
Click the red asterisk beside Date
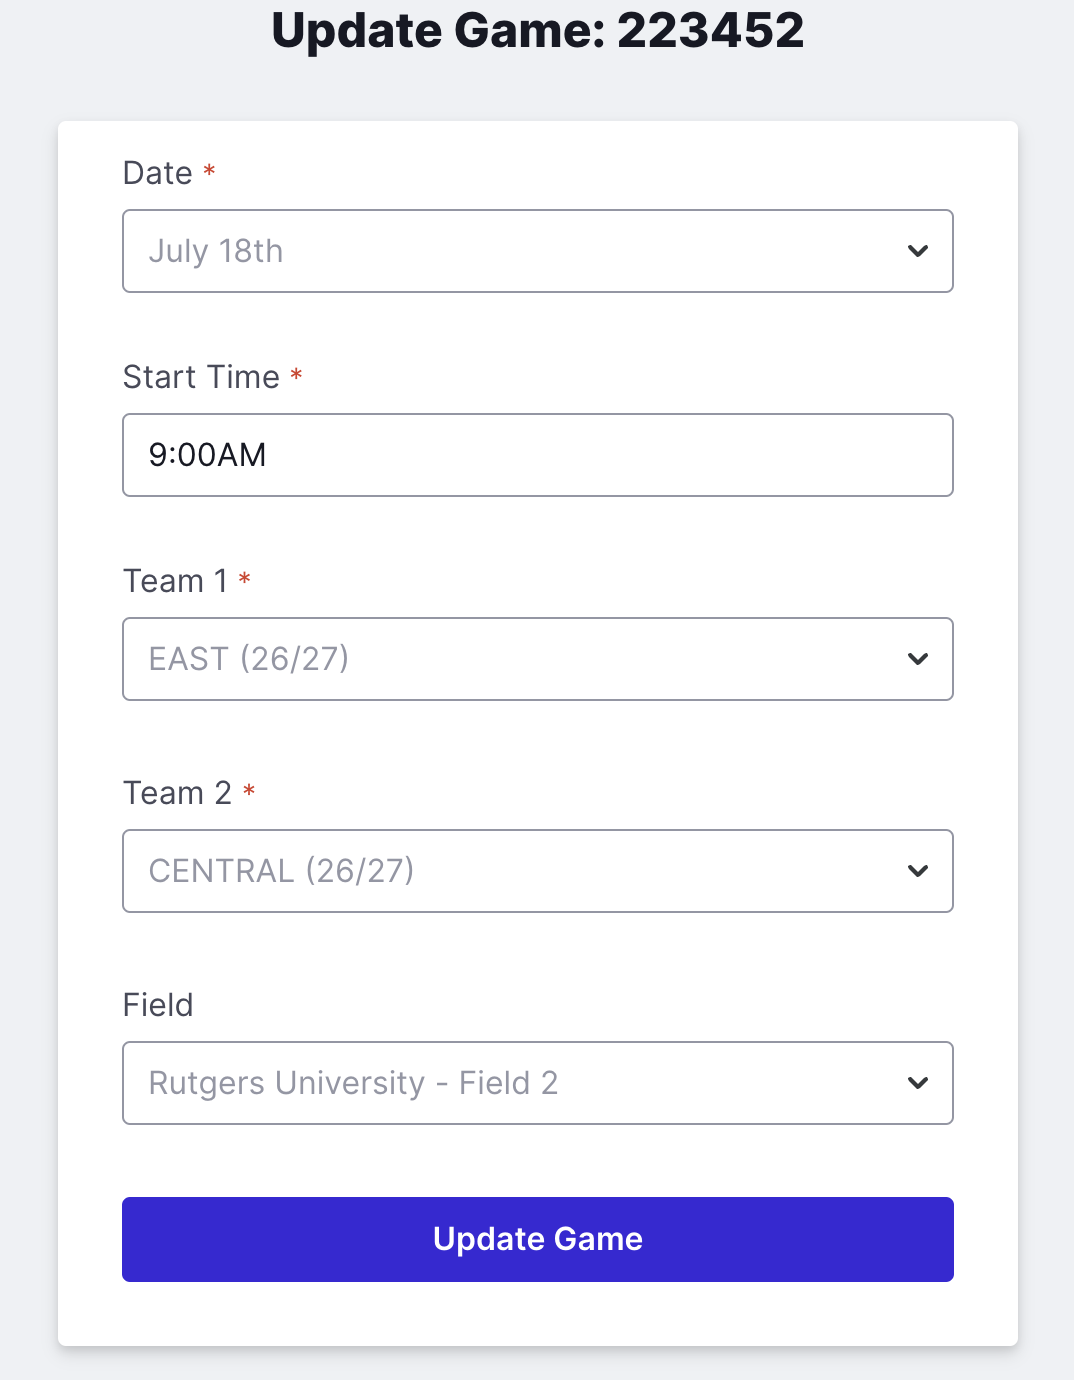click(209, 171)
